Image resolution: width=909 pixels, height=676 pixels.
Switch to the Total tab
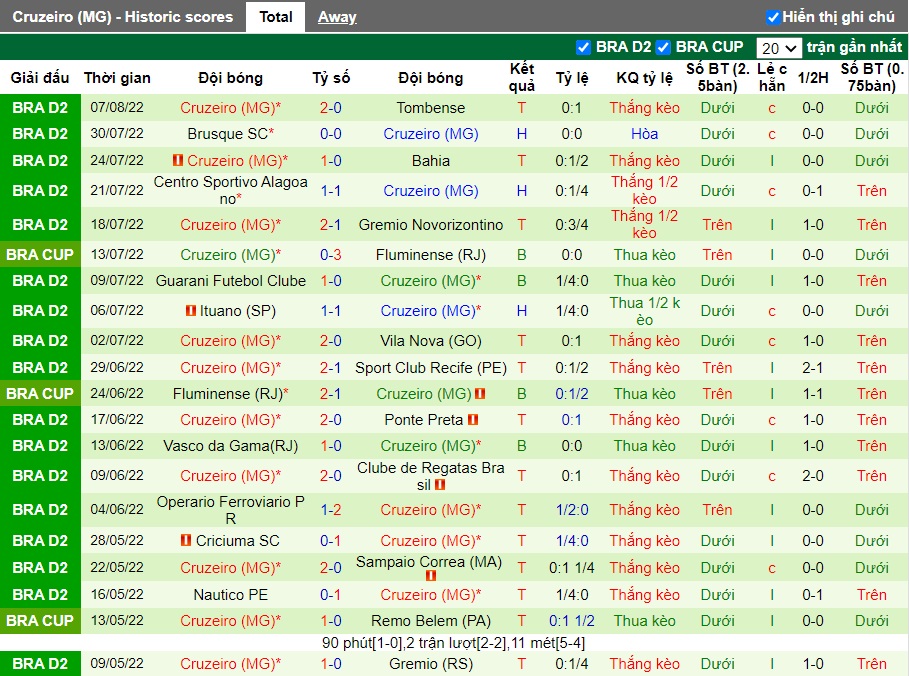tap(276, 17)
